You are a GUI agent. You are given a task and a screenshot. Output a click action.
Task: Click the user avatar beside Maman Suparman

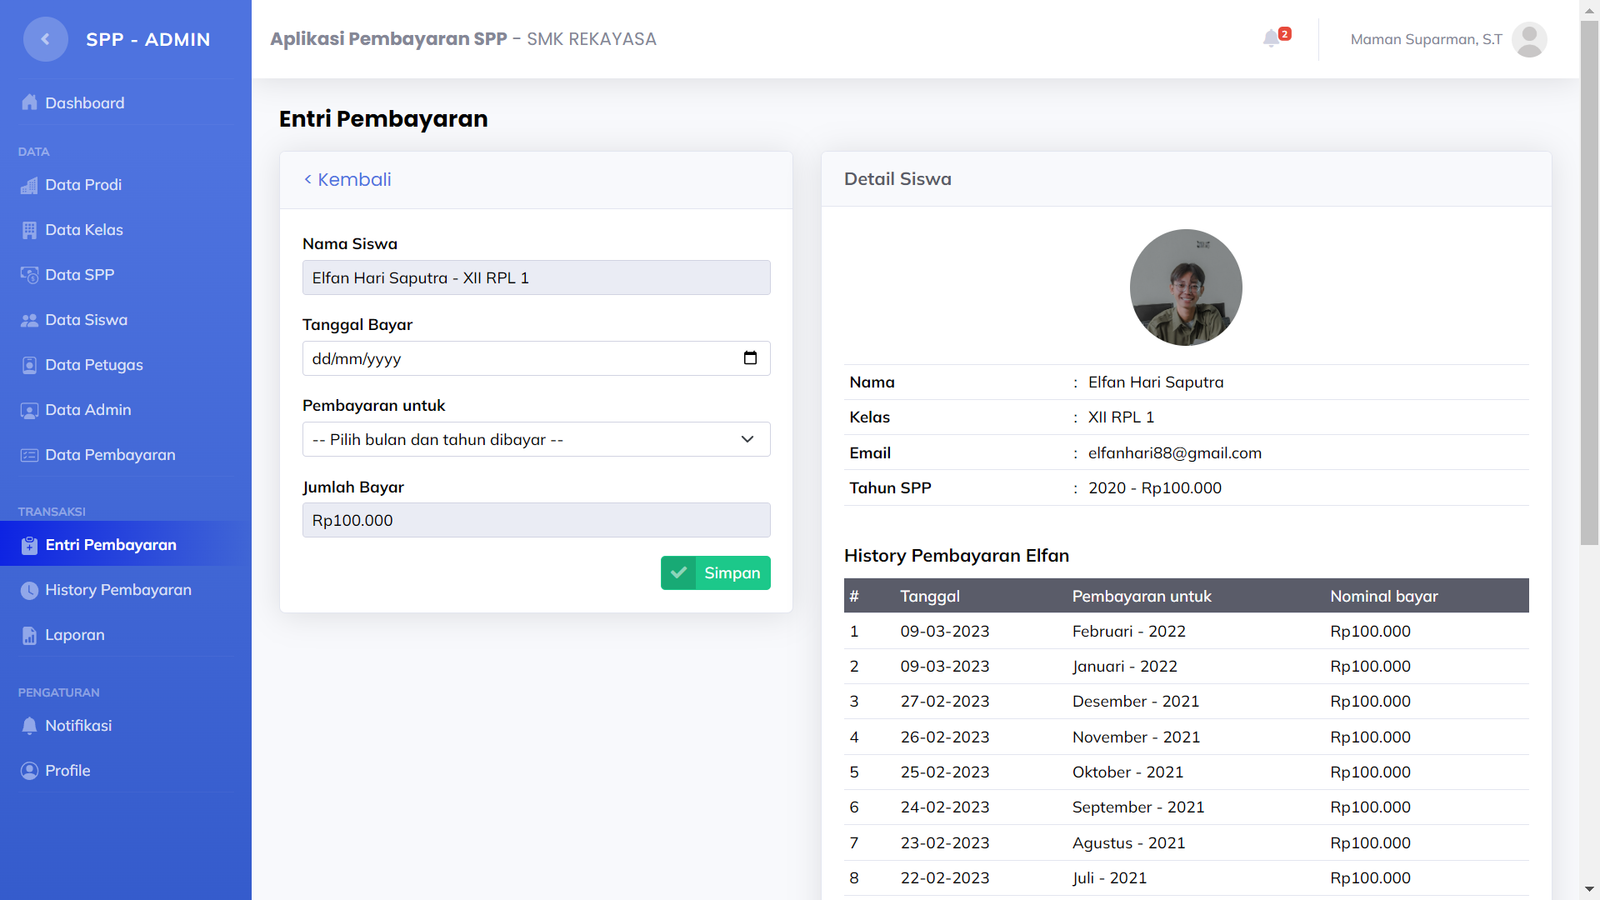1529,40
